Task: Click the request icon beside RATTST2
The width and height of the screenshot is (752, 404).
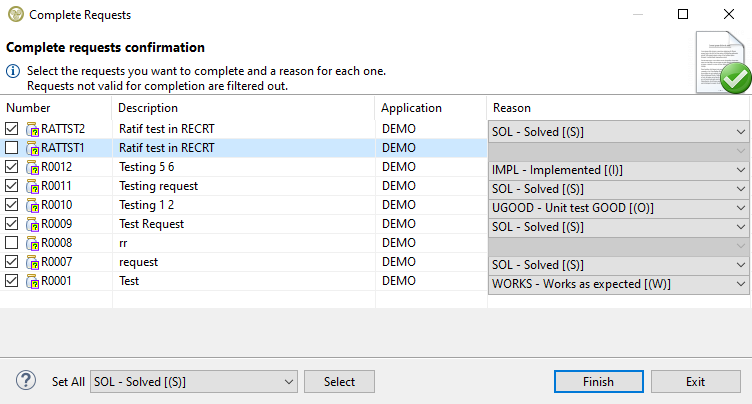Action: click(32, 129)
